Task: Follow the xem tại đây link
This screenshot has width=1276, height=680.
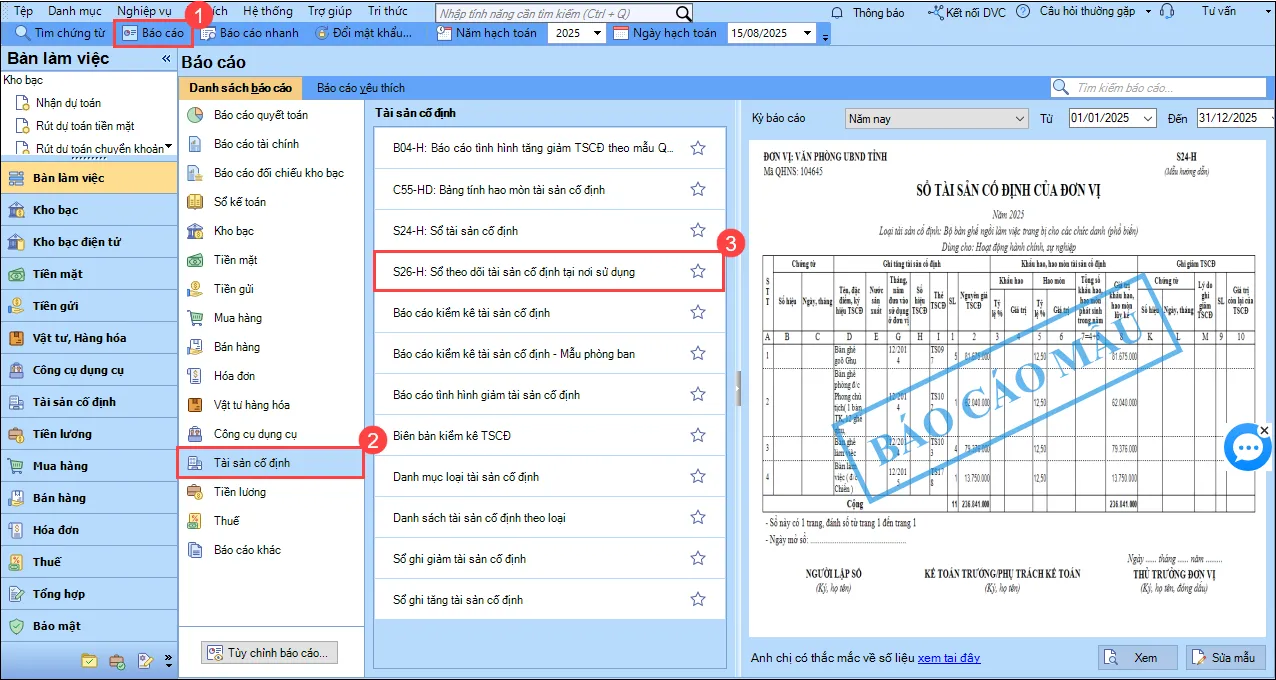Action: [948, 657]
